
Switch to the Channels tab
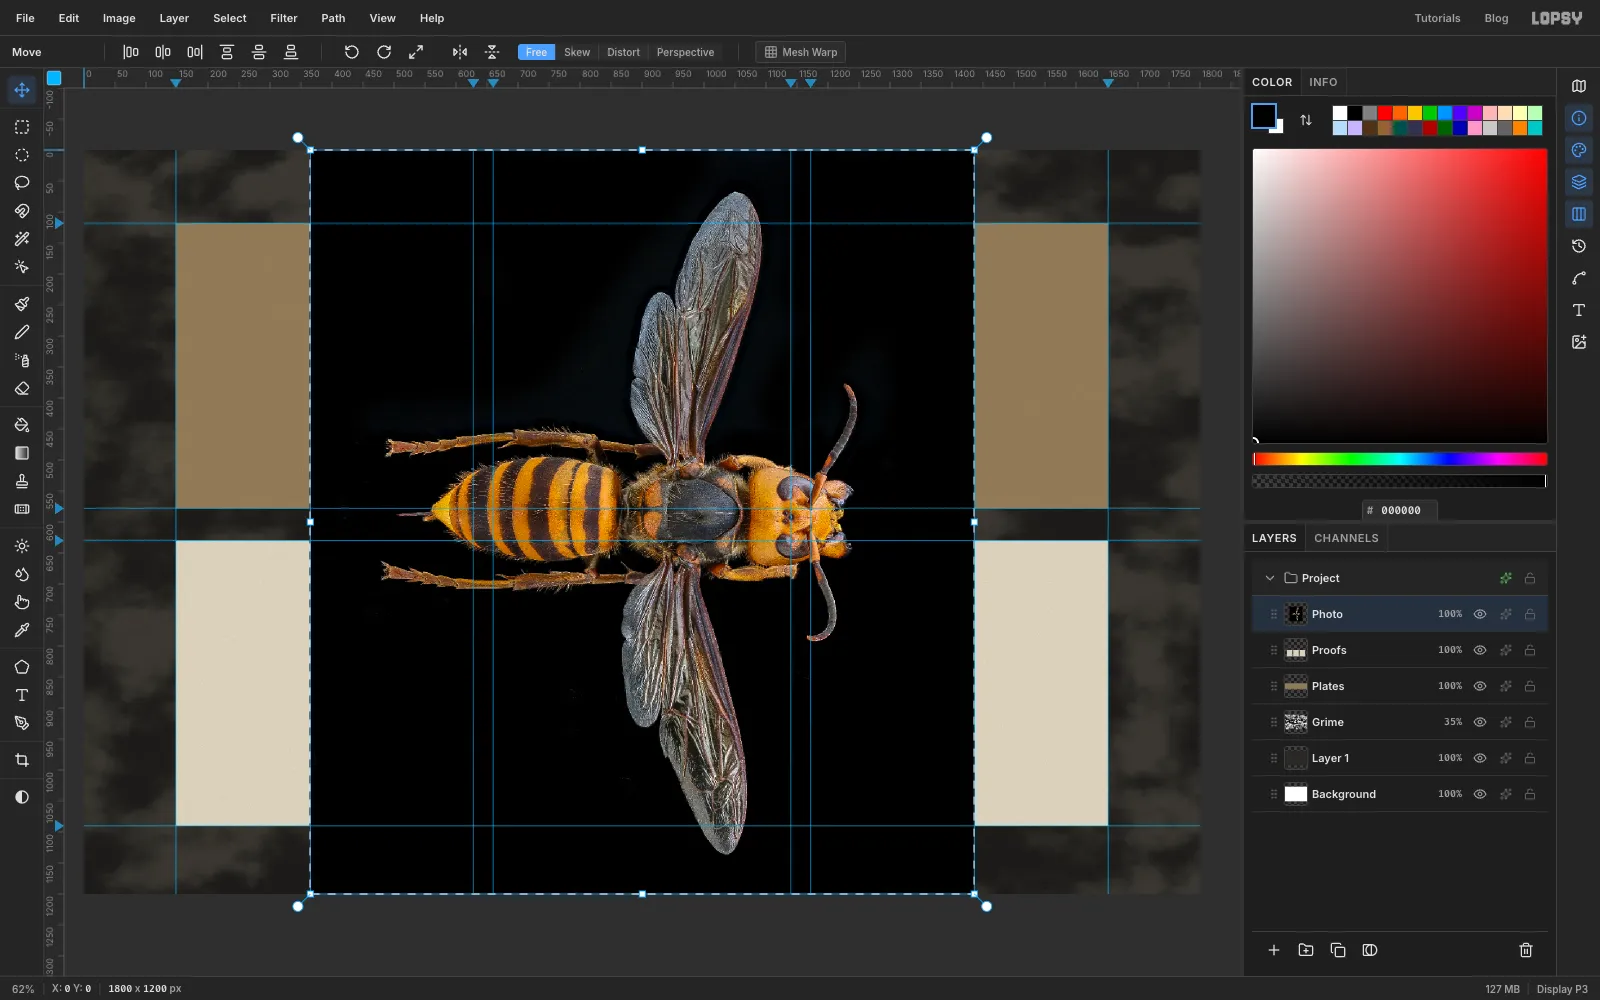pos(1346,538)
